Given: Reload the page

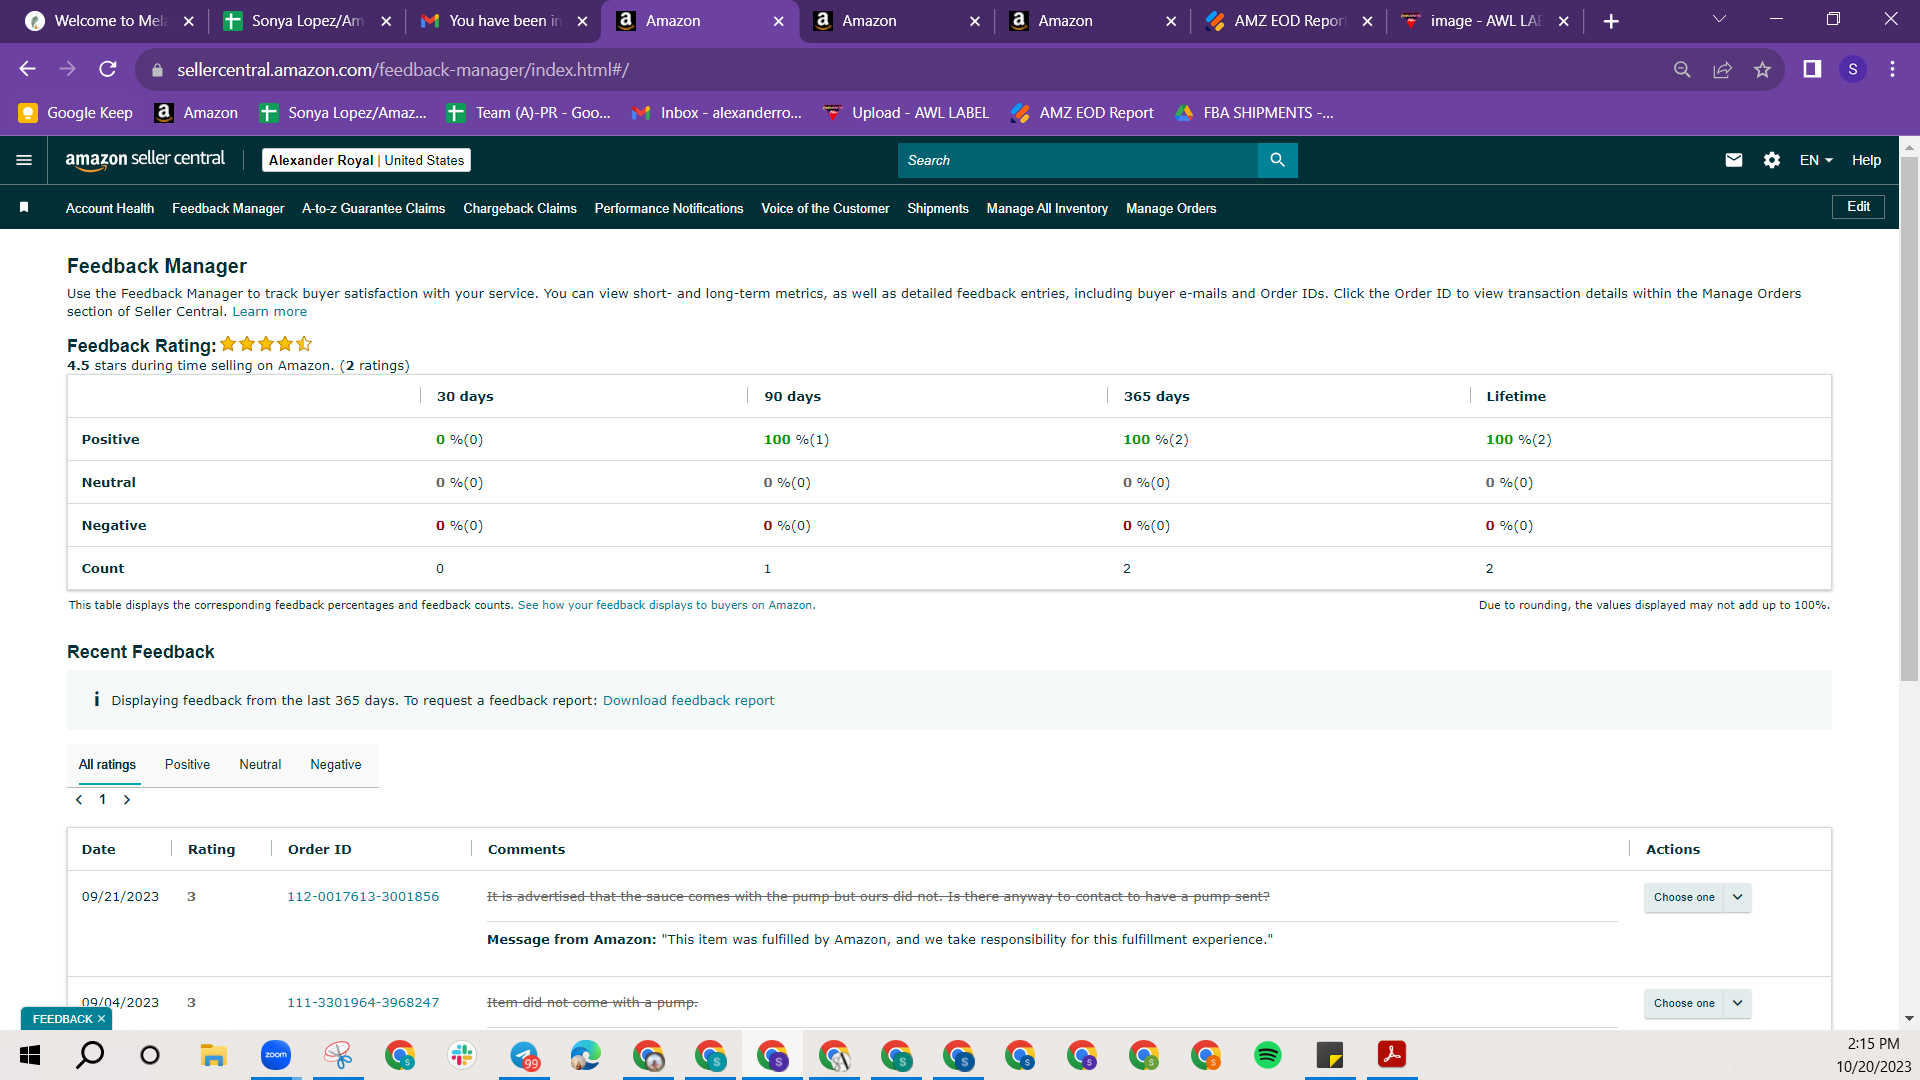Looking at the screenshot, I should (x=108, y=69).
